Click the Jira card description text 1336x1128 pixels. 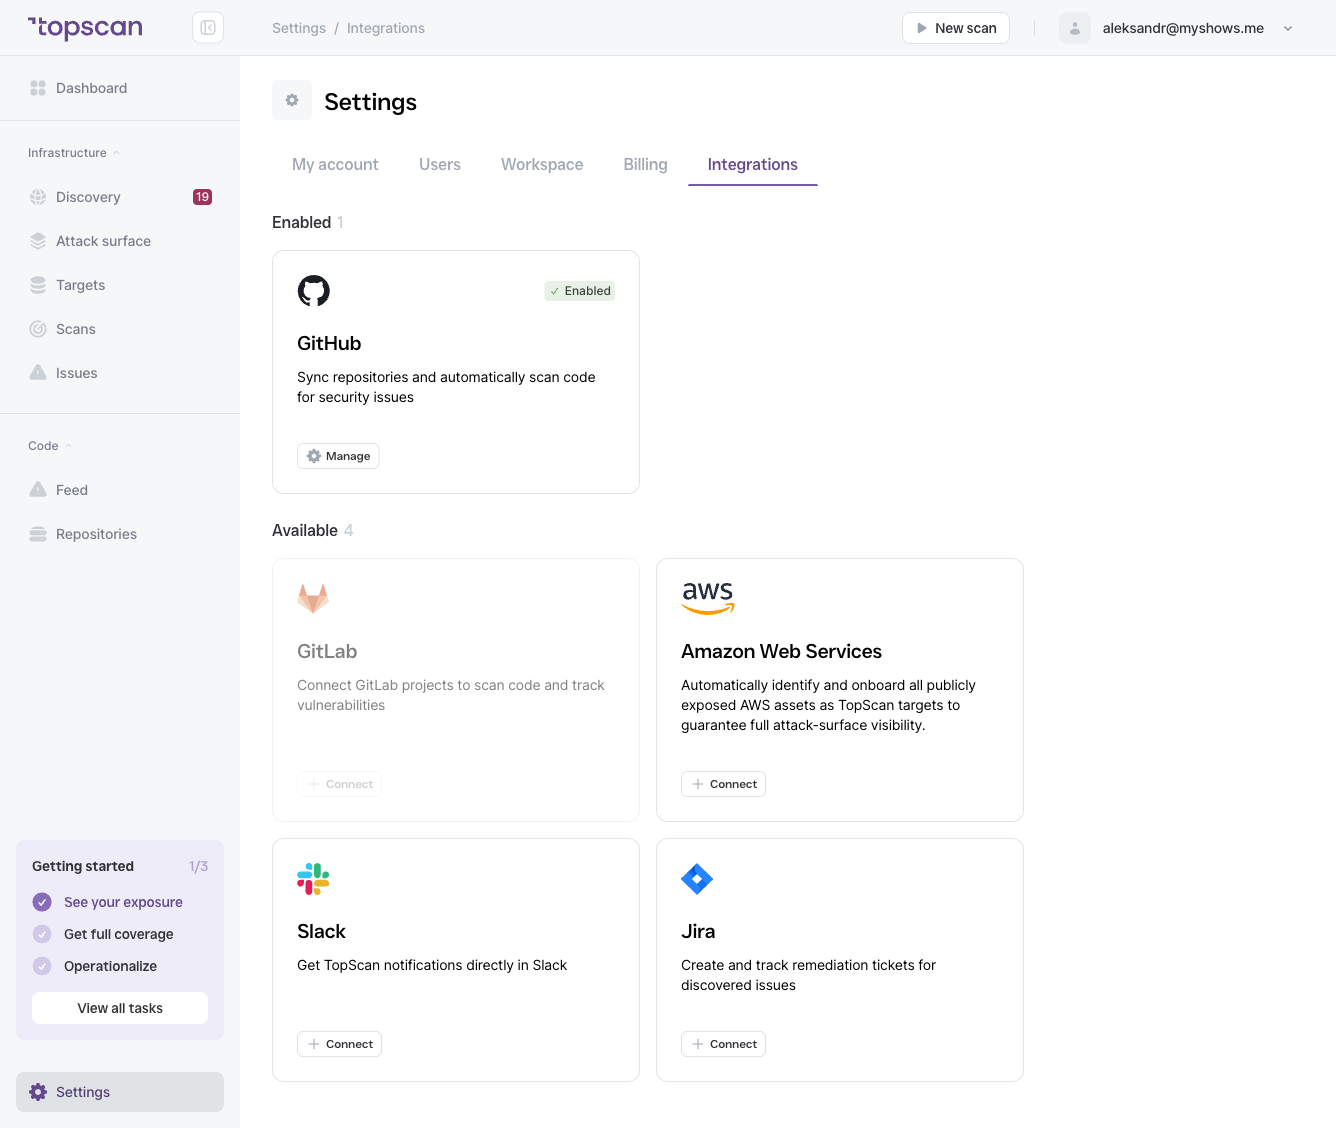pos(808,975)
